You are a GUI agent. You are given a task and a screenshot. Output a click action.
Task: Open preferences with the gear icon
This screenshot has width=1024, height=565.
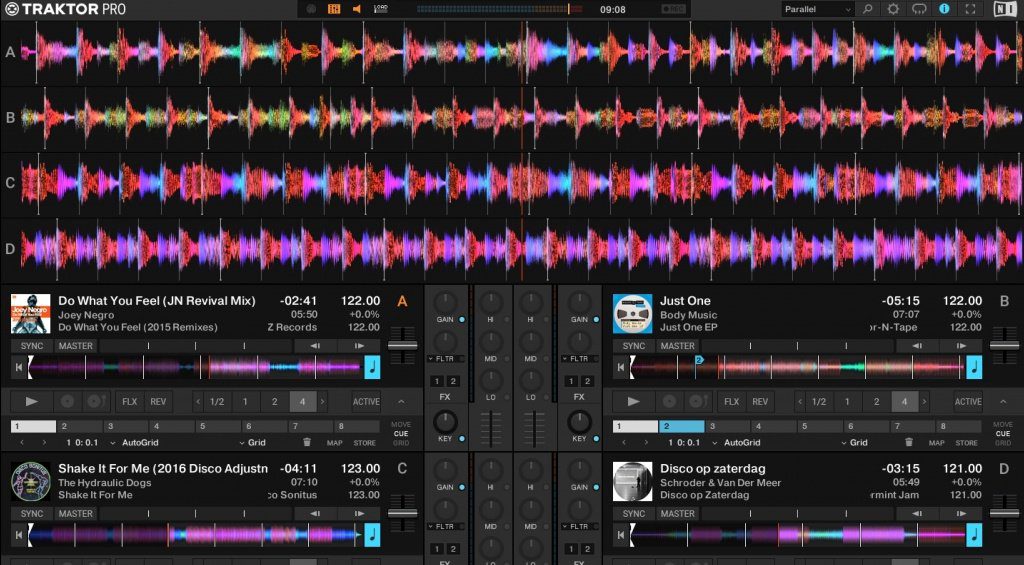(893, 9)
